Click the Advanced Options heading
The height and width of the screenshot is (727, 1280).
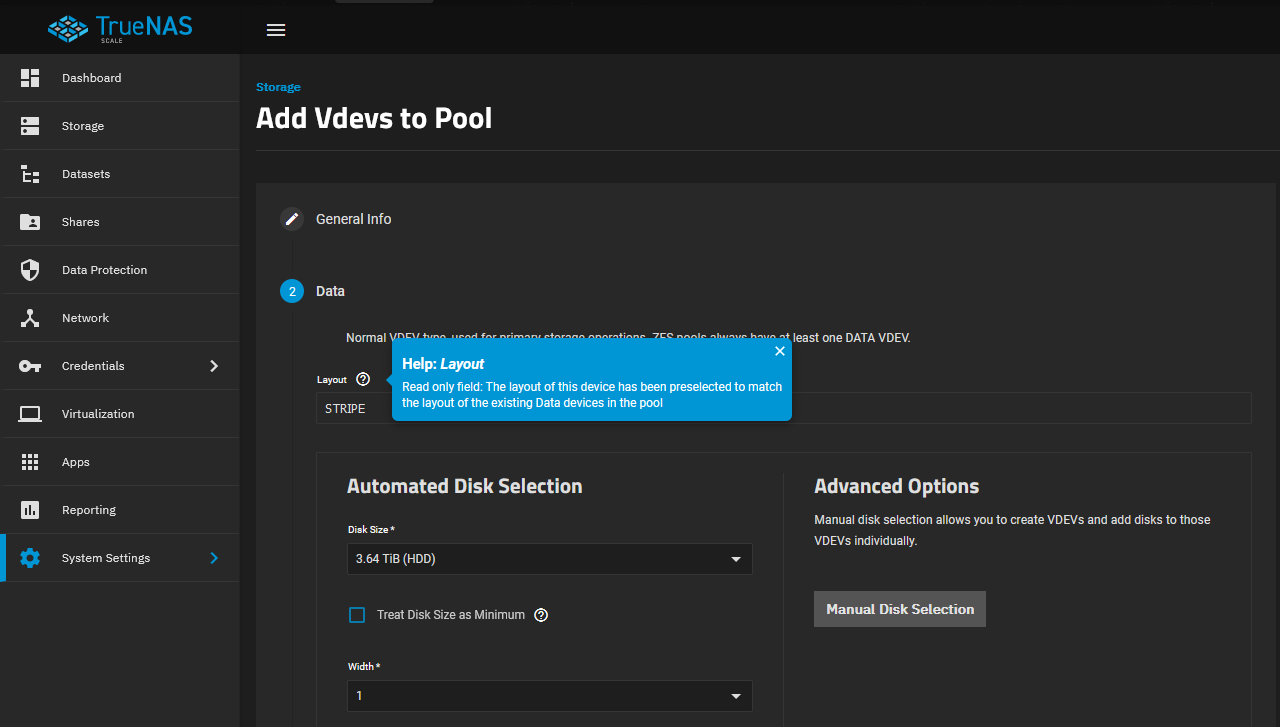[897, 486]
